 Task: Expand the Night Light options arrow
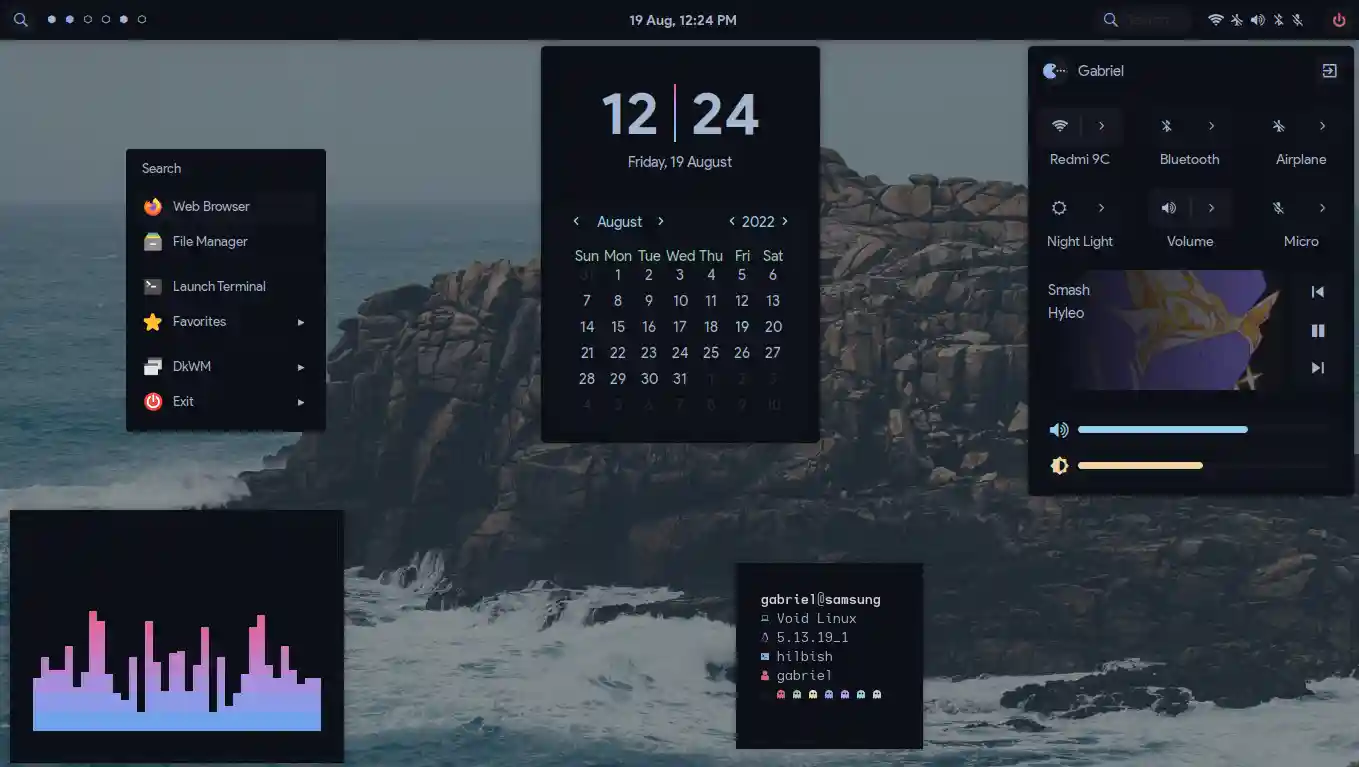click(1102, 208)
